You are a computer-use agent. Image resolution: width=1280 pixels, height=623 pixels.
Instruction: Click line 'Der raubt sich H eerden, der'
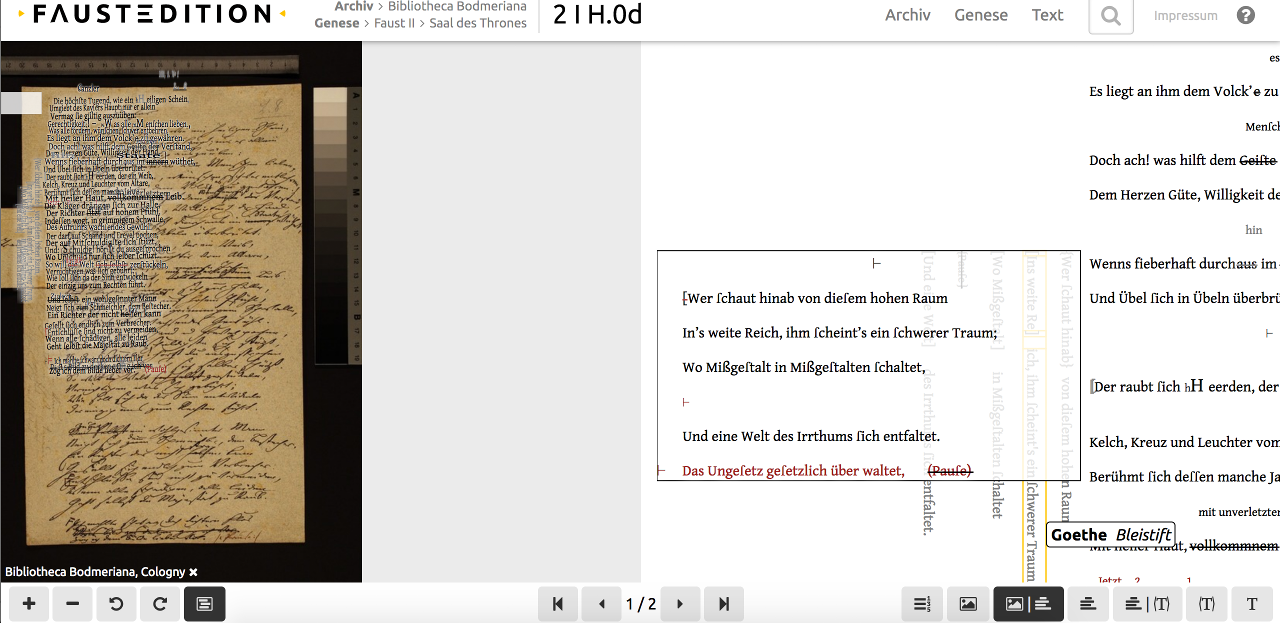[1184, 386]
